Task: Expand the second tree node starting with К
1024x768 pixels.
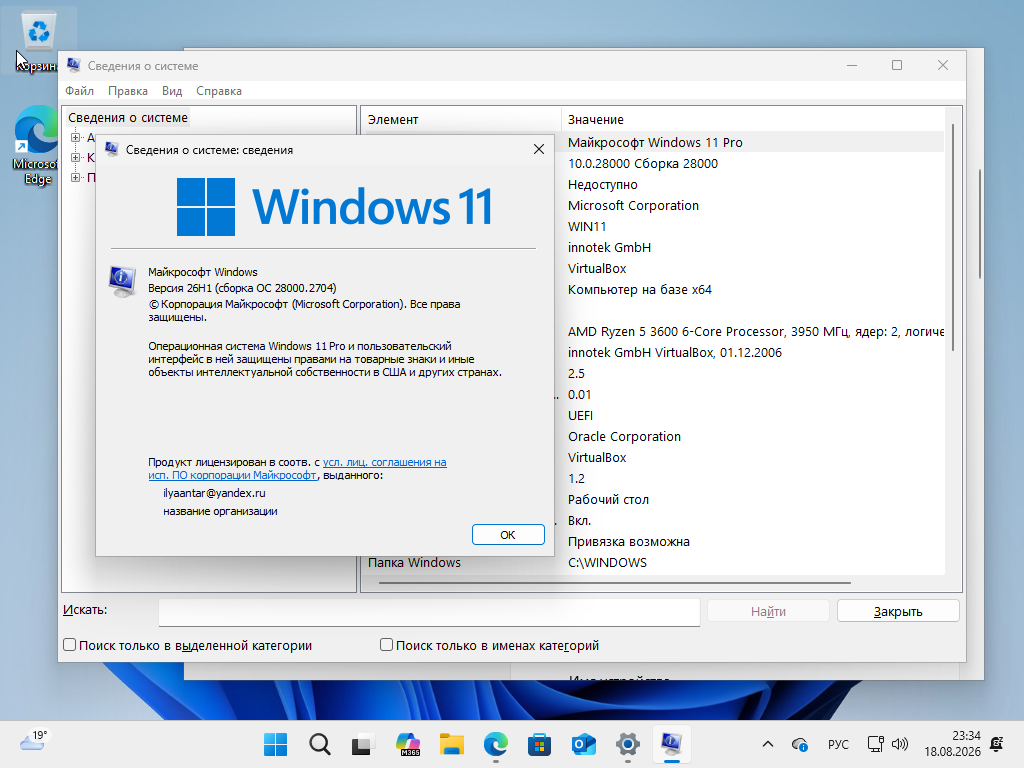Action: pos(76,157)
